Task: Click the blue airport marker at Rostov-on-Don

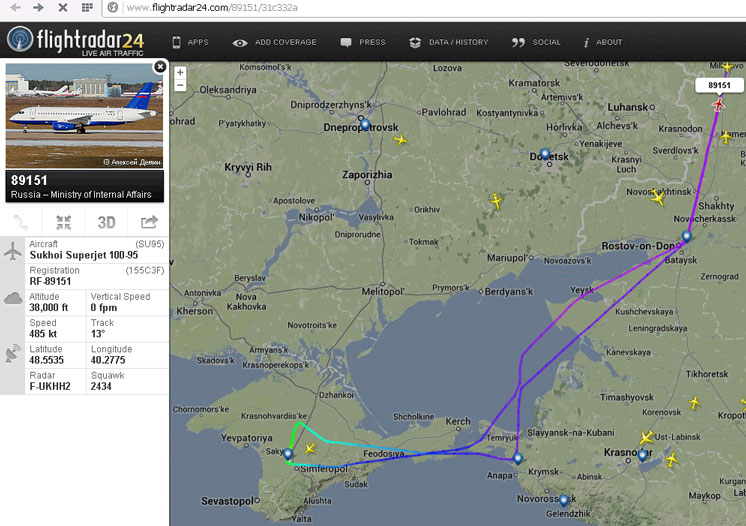Action: tap(686, 236)
